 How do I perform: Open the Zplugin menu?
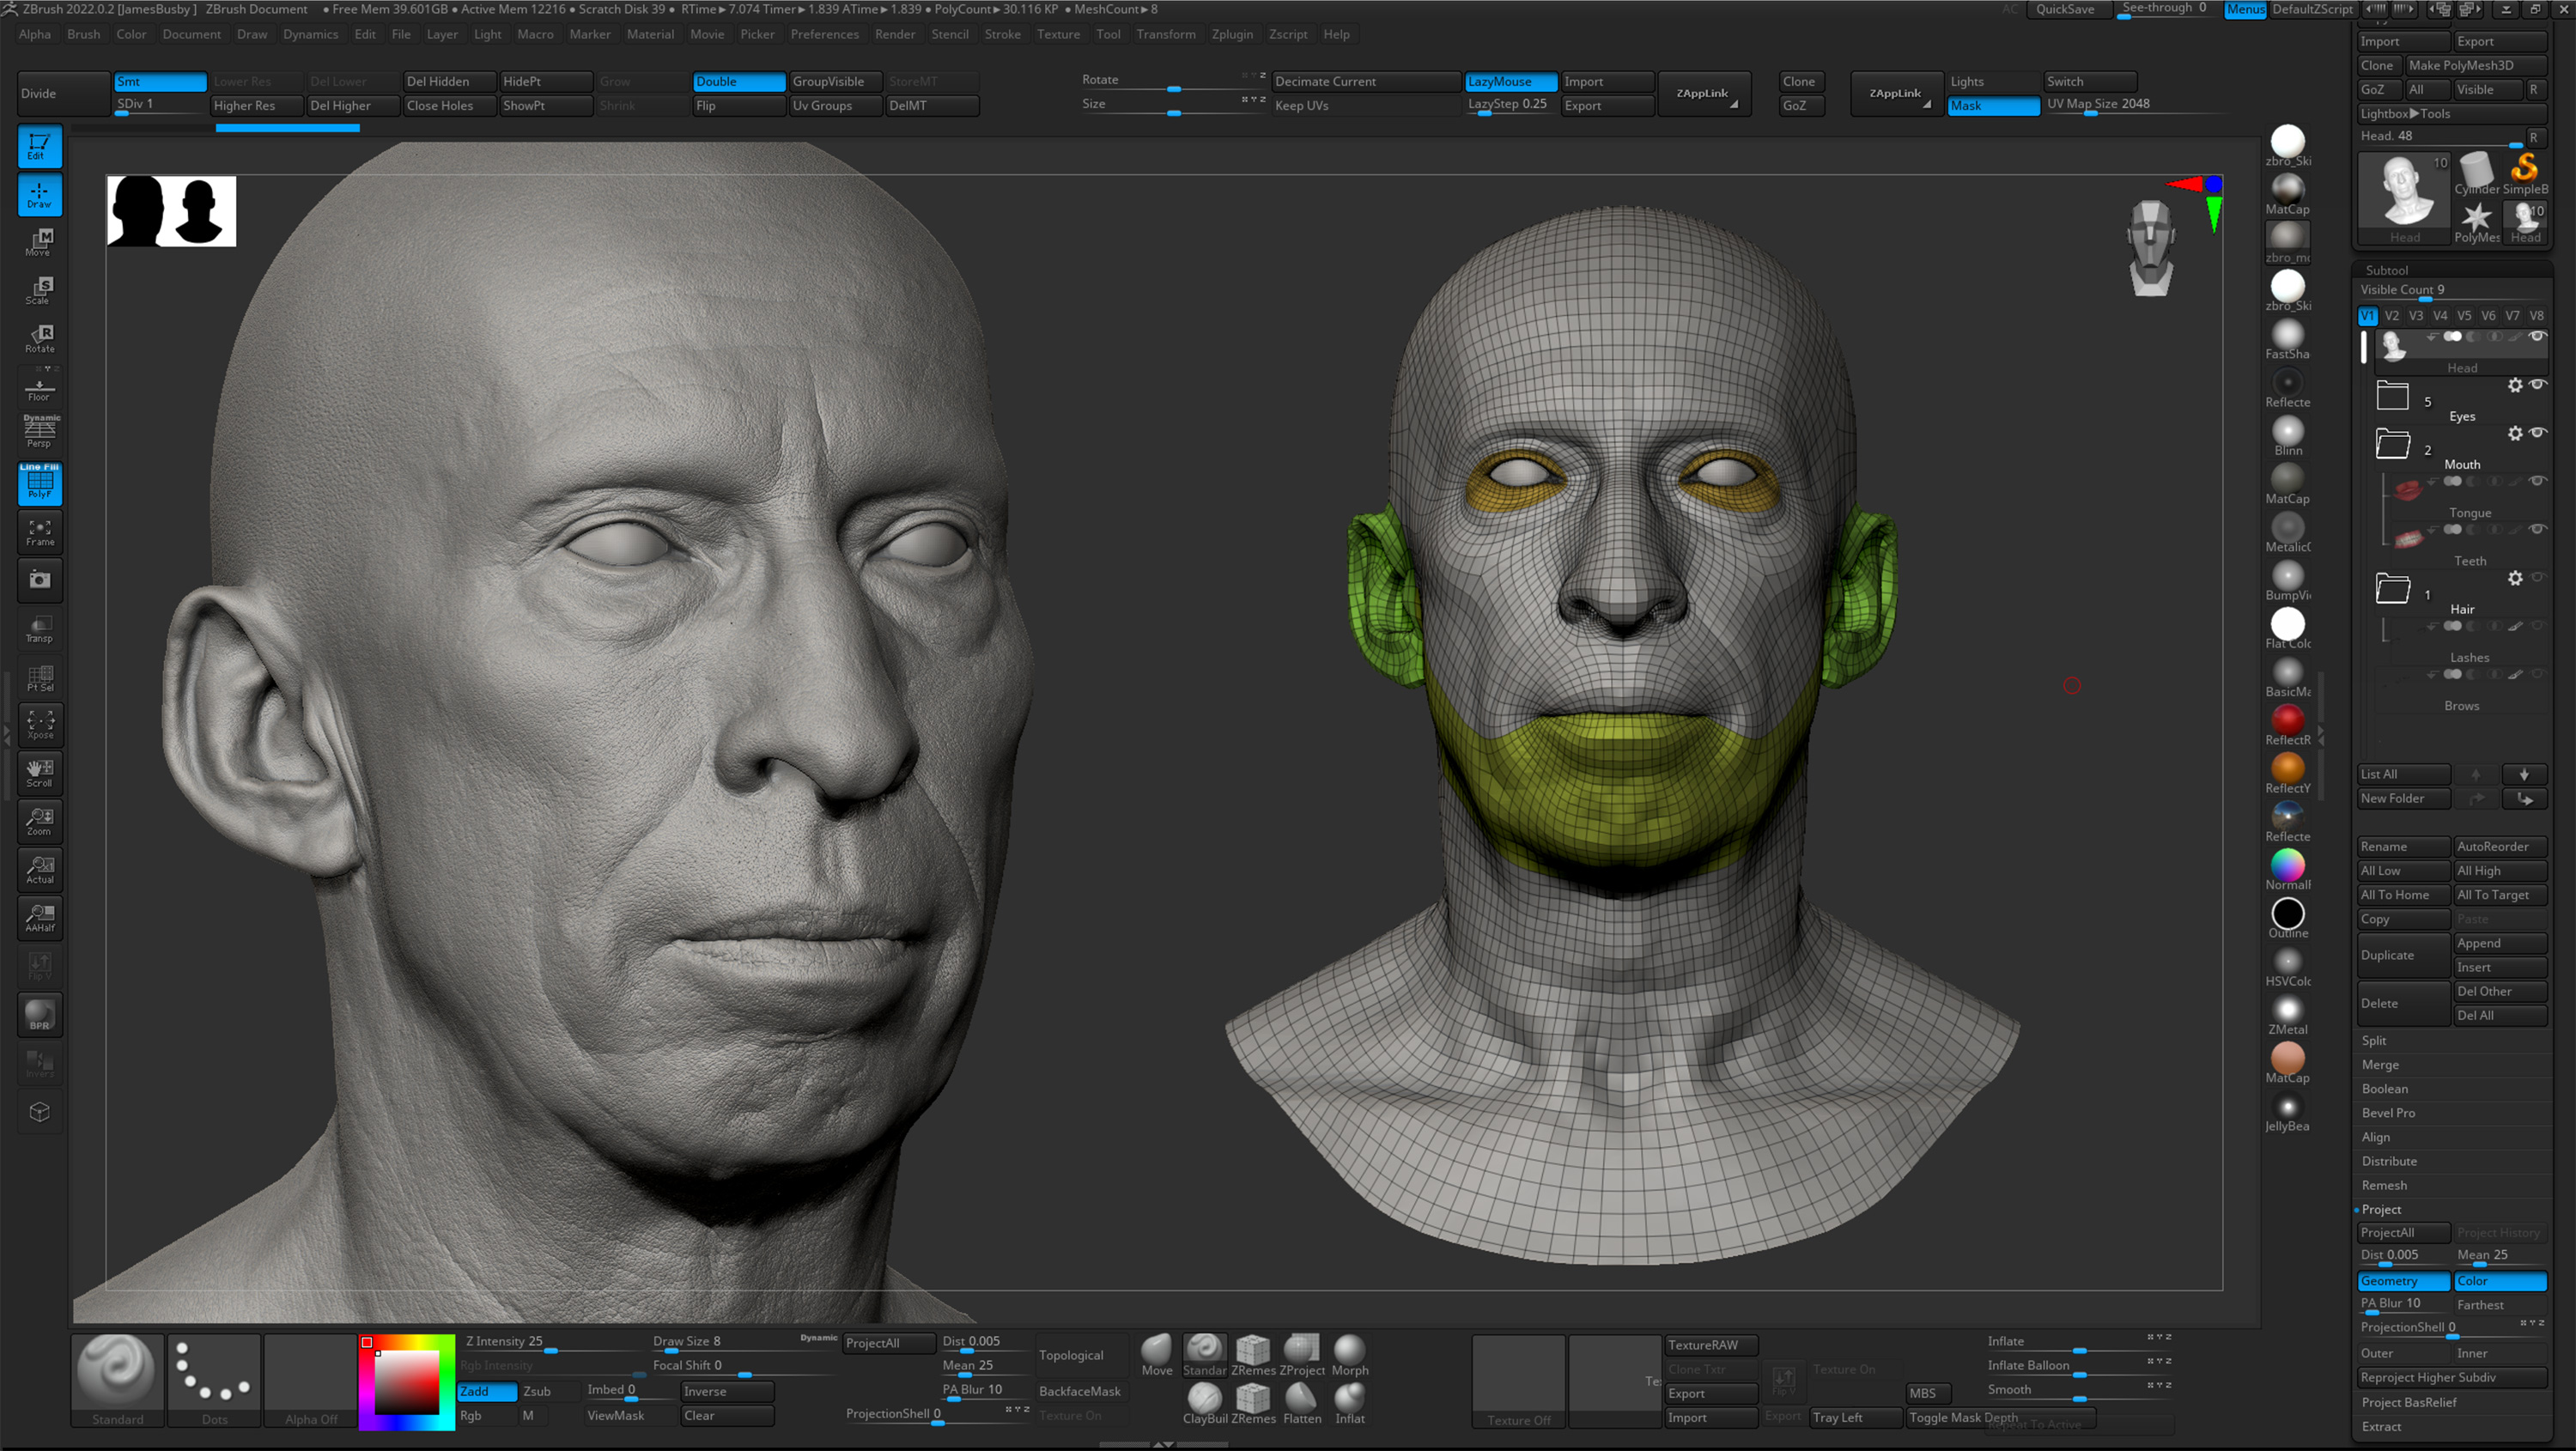tap(1232, 33)
